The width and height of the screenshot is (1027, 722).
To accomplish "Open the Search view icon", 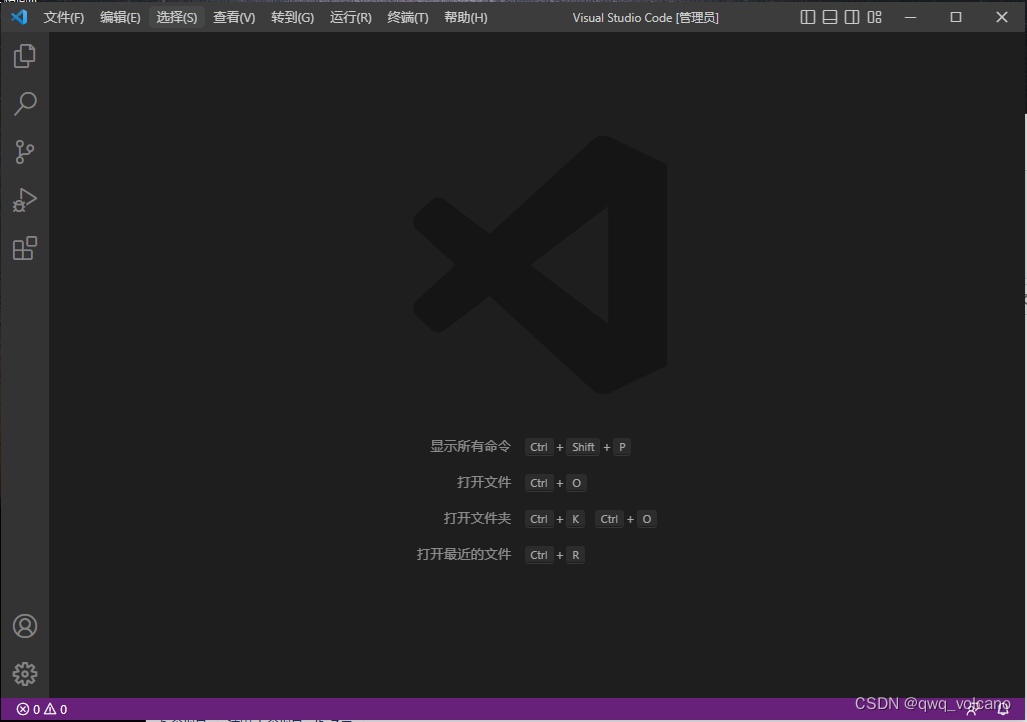I will click(x=25, y=104).
